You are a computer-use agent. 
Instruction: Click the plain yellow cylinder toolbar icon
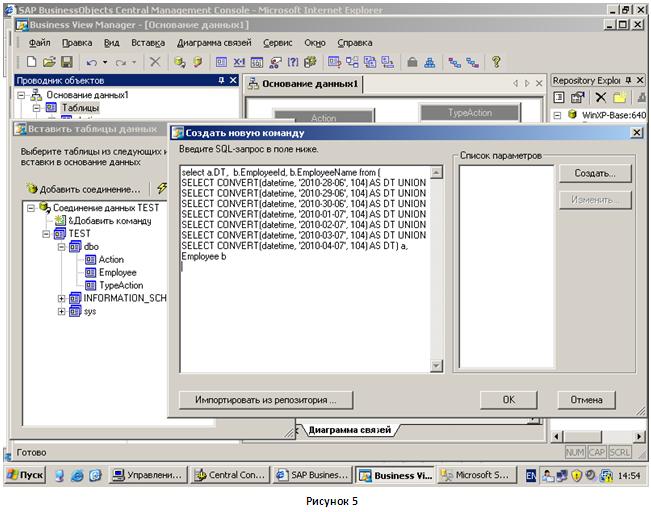[198, 62]
